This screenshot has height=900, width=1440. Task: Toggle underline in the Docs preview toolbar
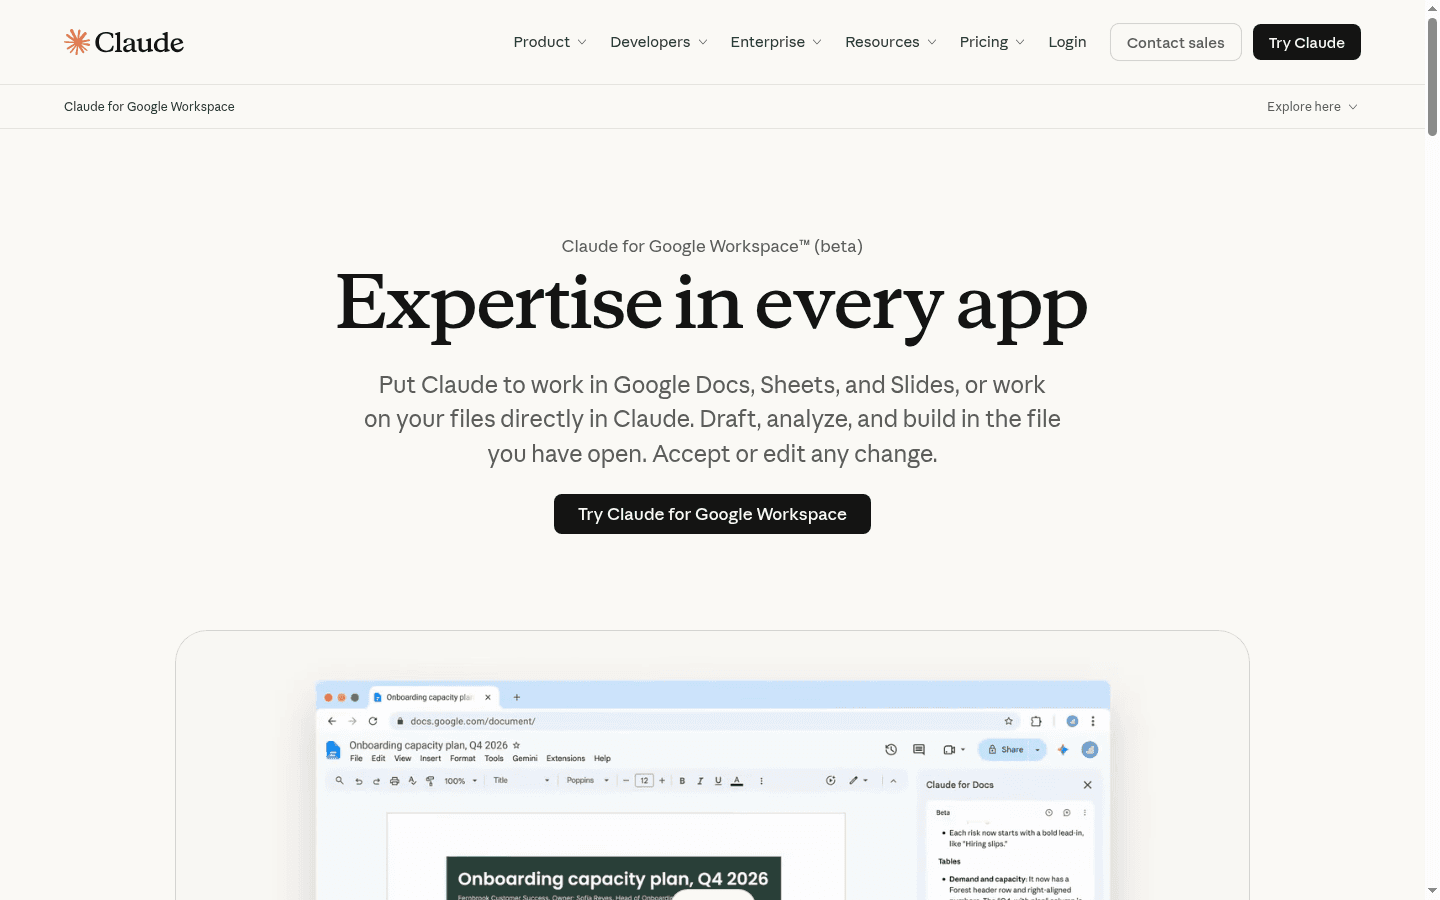(x=718, y=781)
